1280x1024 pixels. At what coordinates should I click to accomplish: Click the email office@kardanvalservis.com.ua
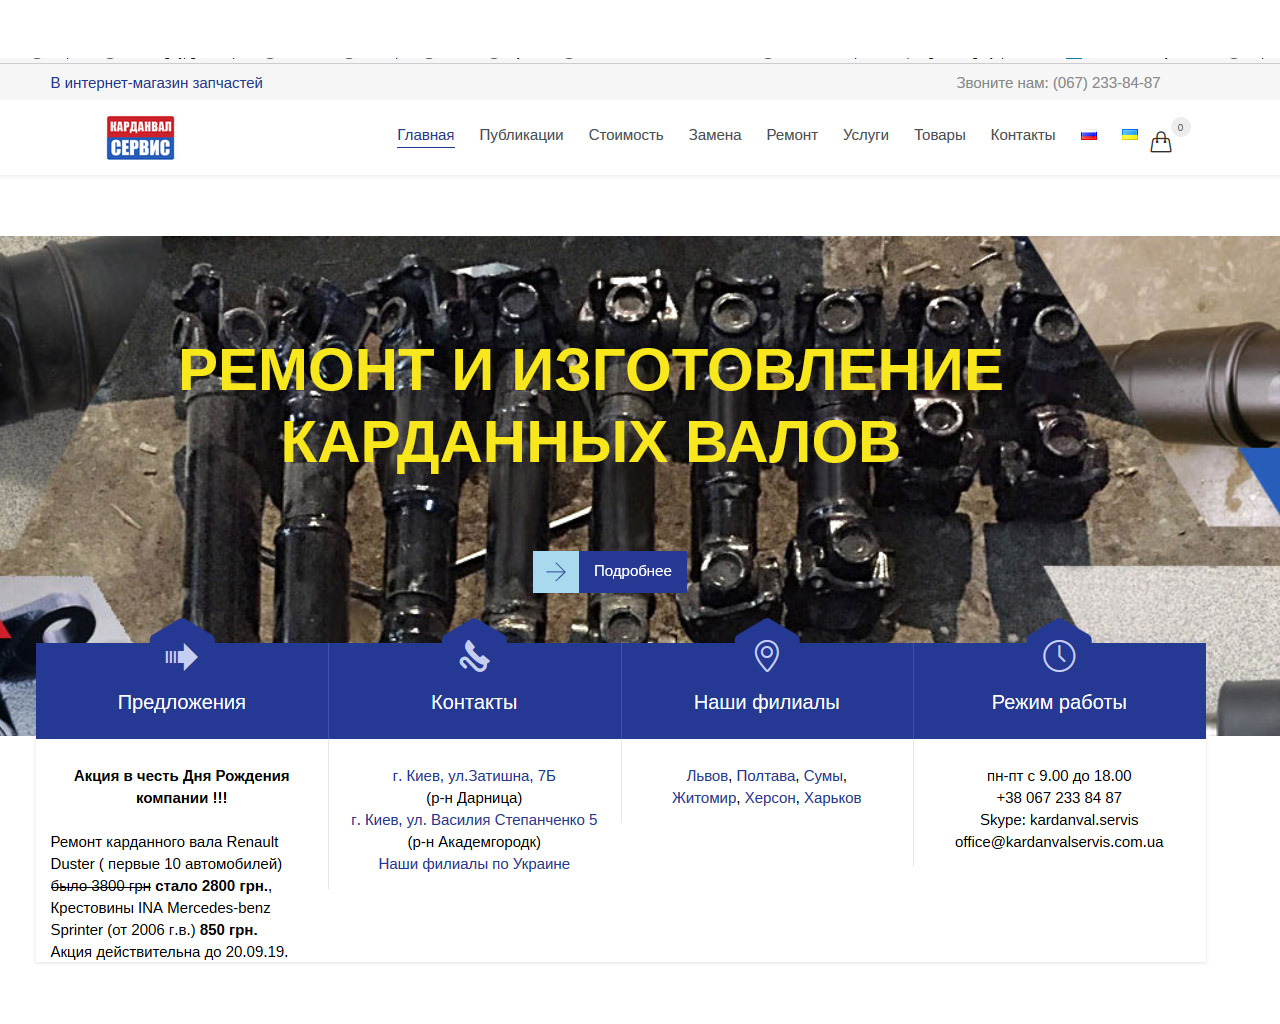pyautogui.click(x=1059, y=842)
